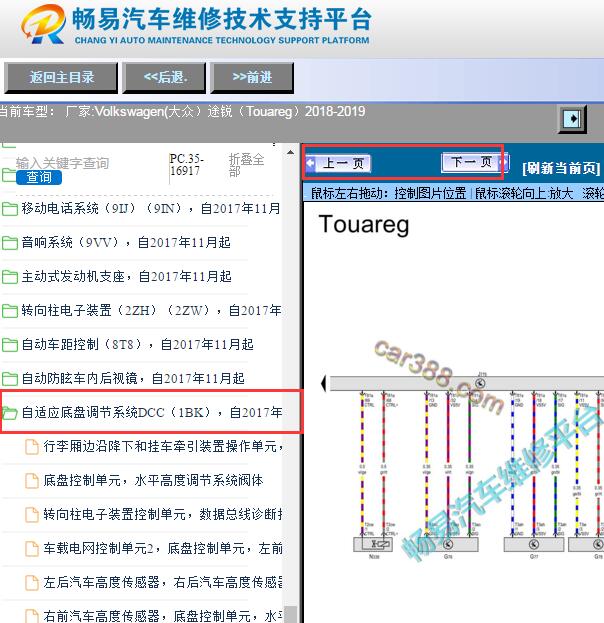Click folder icon of 自动车距控制 row
The image size is (604, 623).
click(x=10, y=344)
